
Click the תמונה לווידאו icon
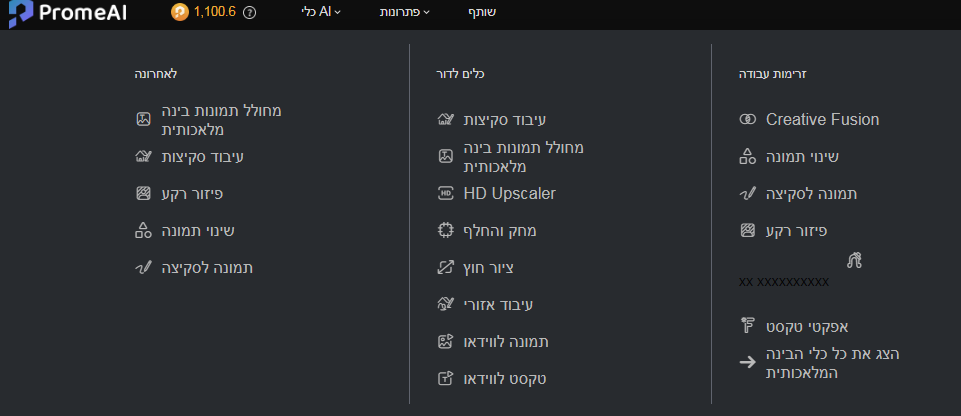coord(446,341)
